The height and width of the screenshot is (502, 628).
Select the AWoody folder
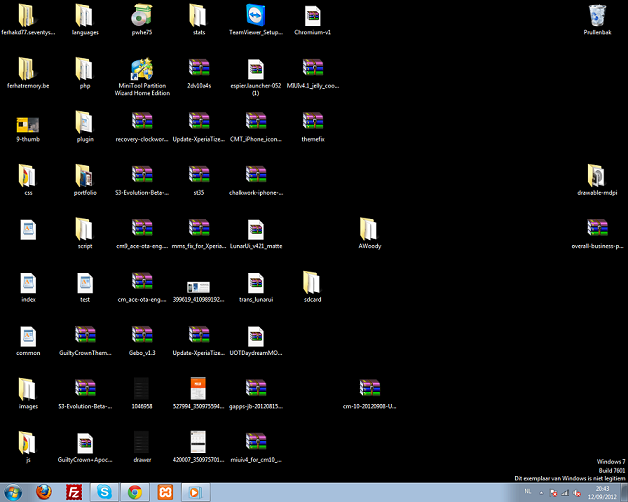point(369,229)
